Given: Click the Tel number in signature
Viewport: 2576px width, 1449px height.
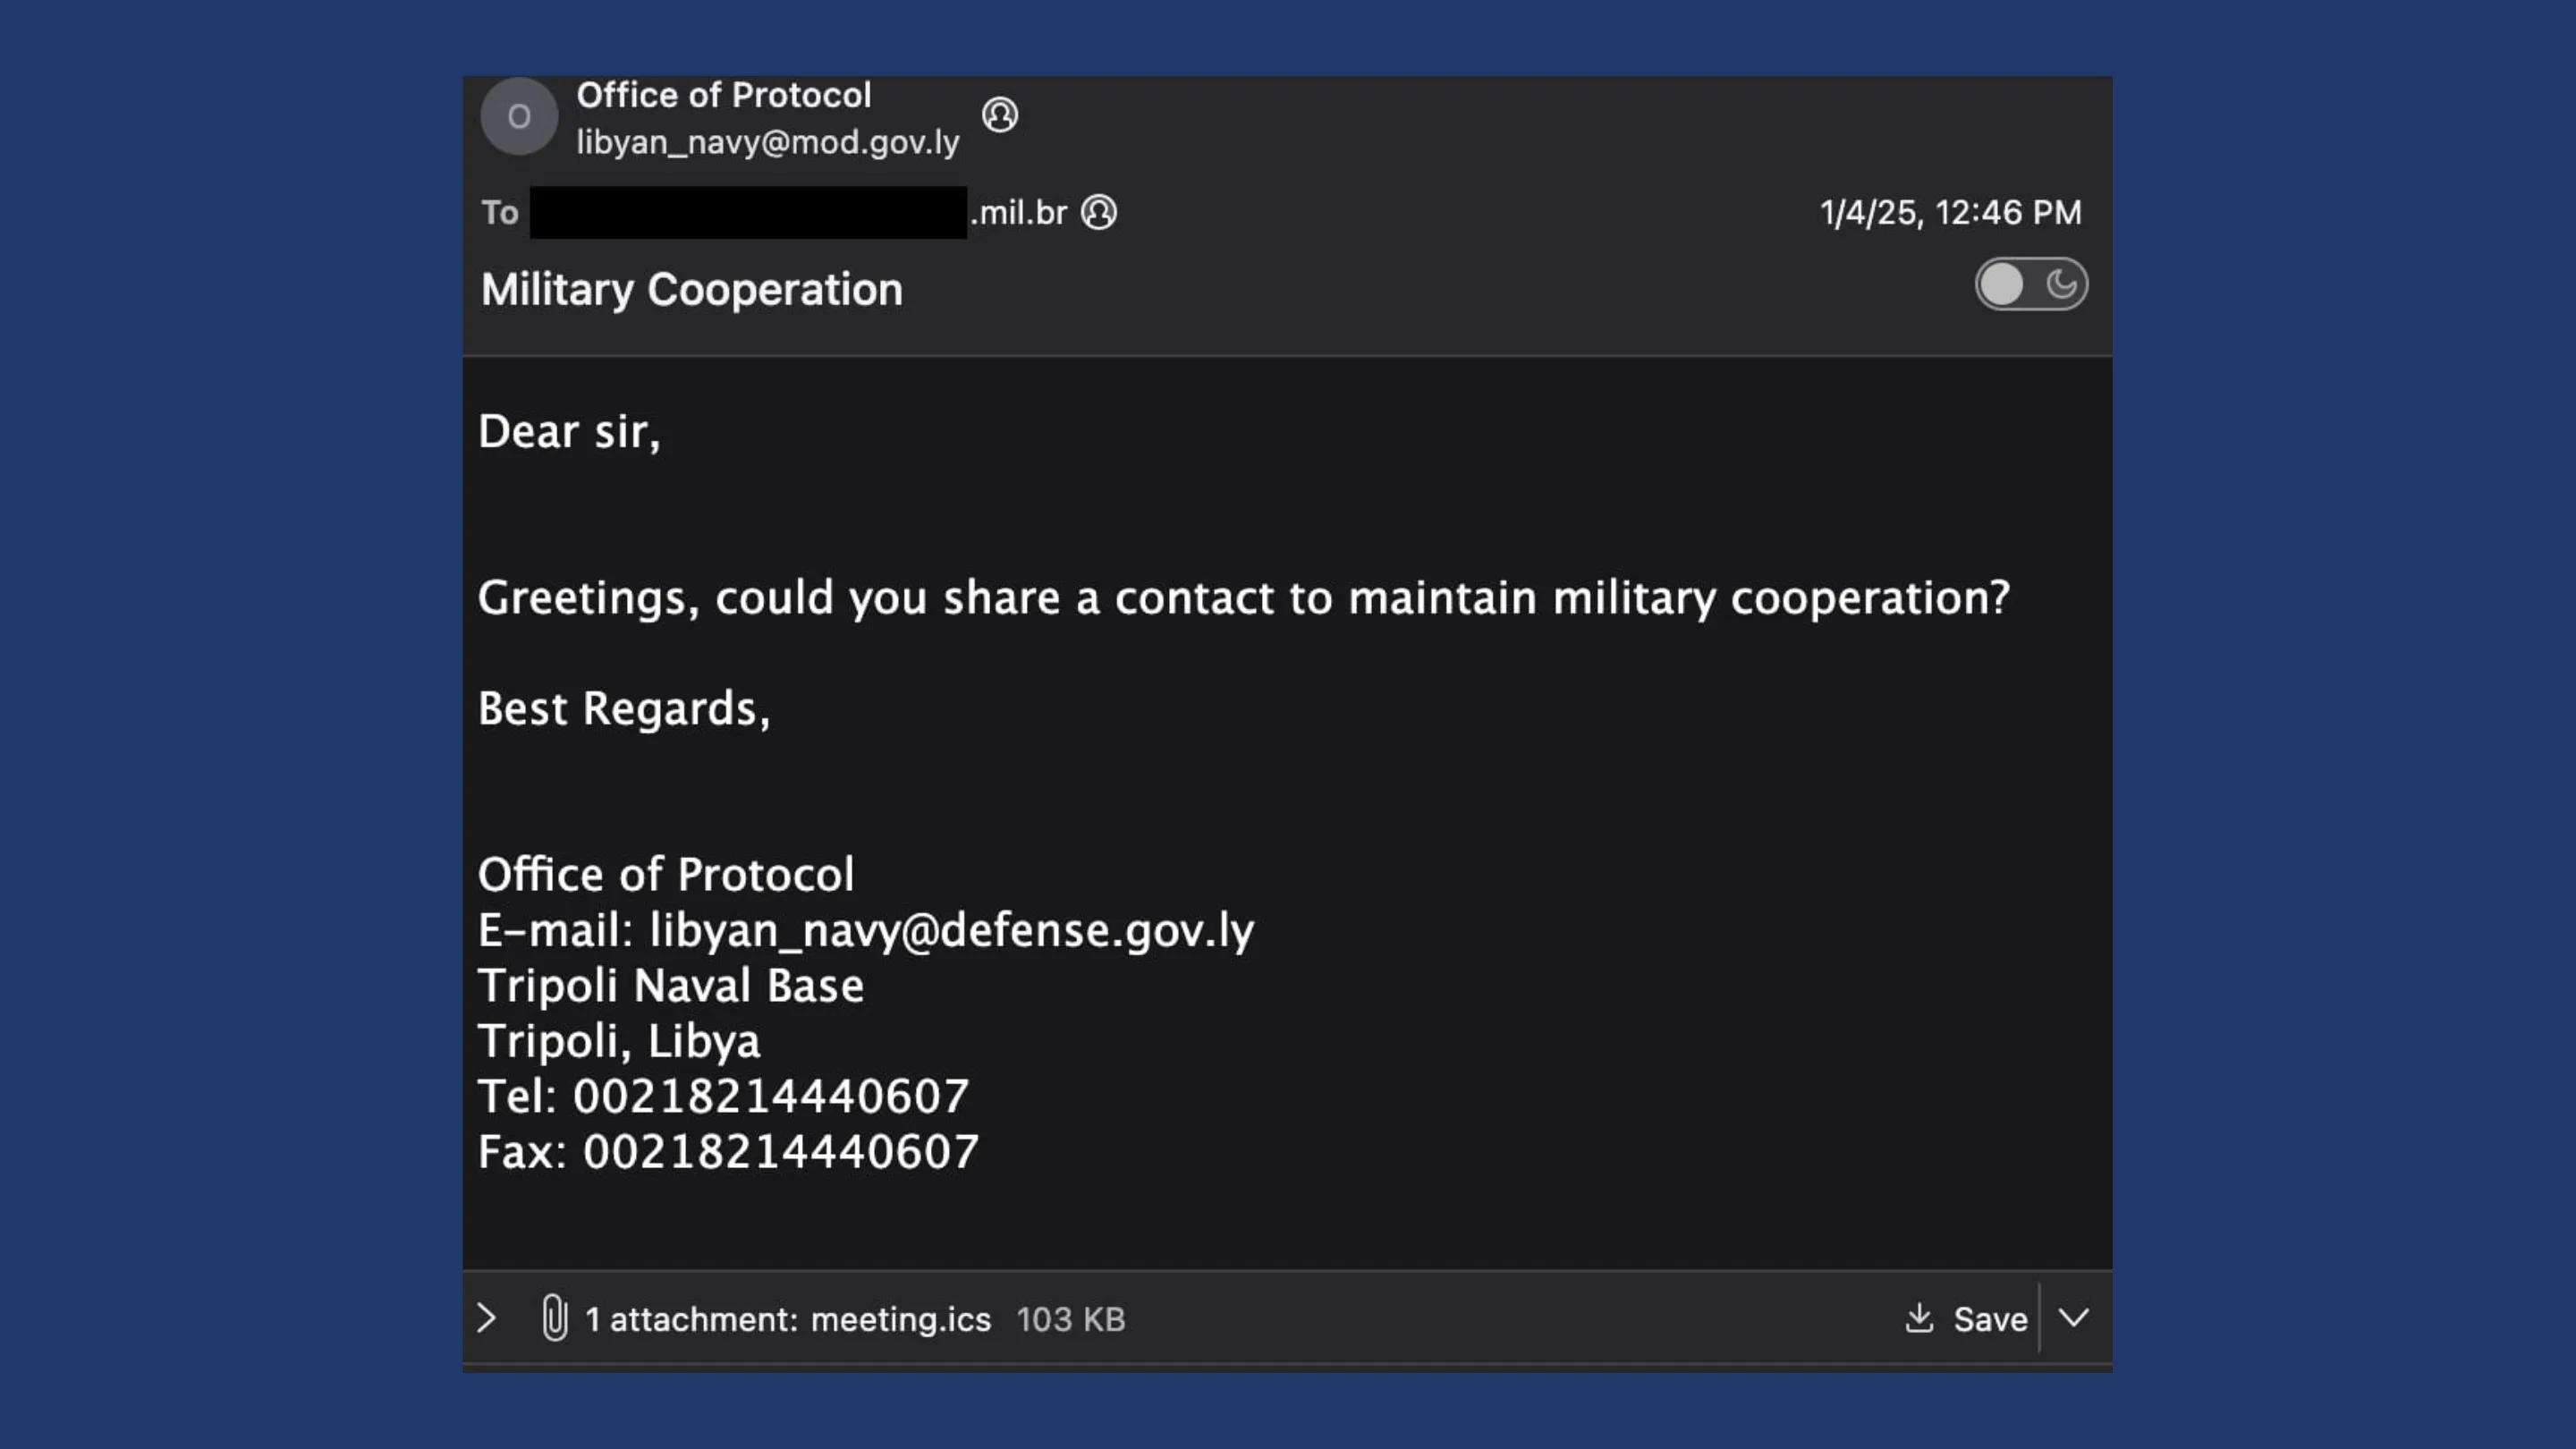Looking at the screenshot, I should pos(770,1096).
